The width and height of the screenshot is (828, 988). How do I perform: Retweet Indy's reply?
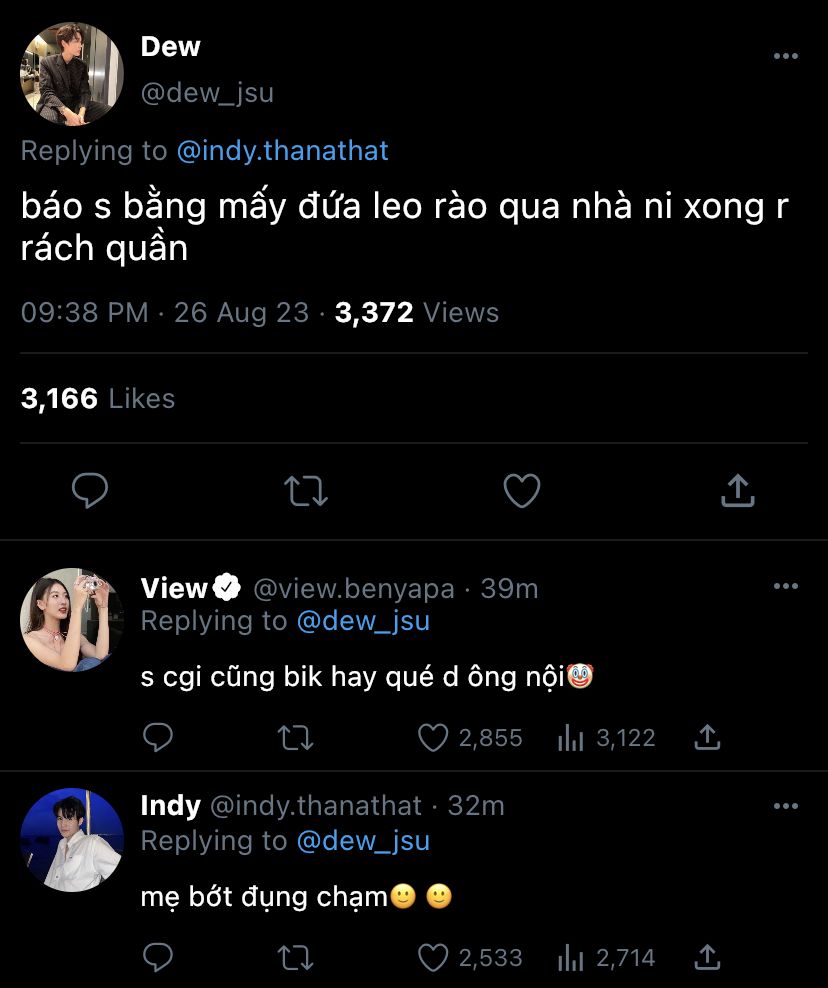click(295, 958)
